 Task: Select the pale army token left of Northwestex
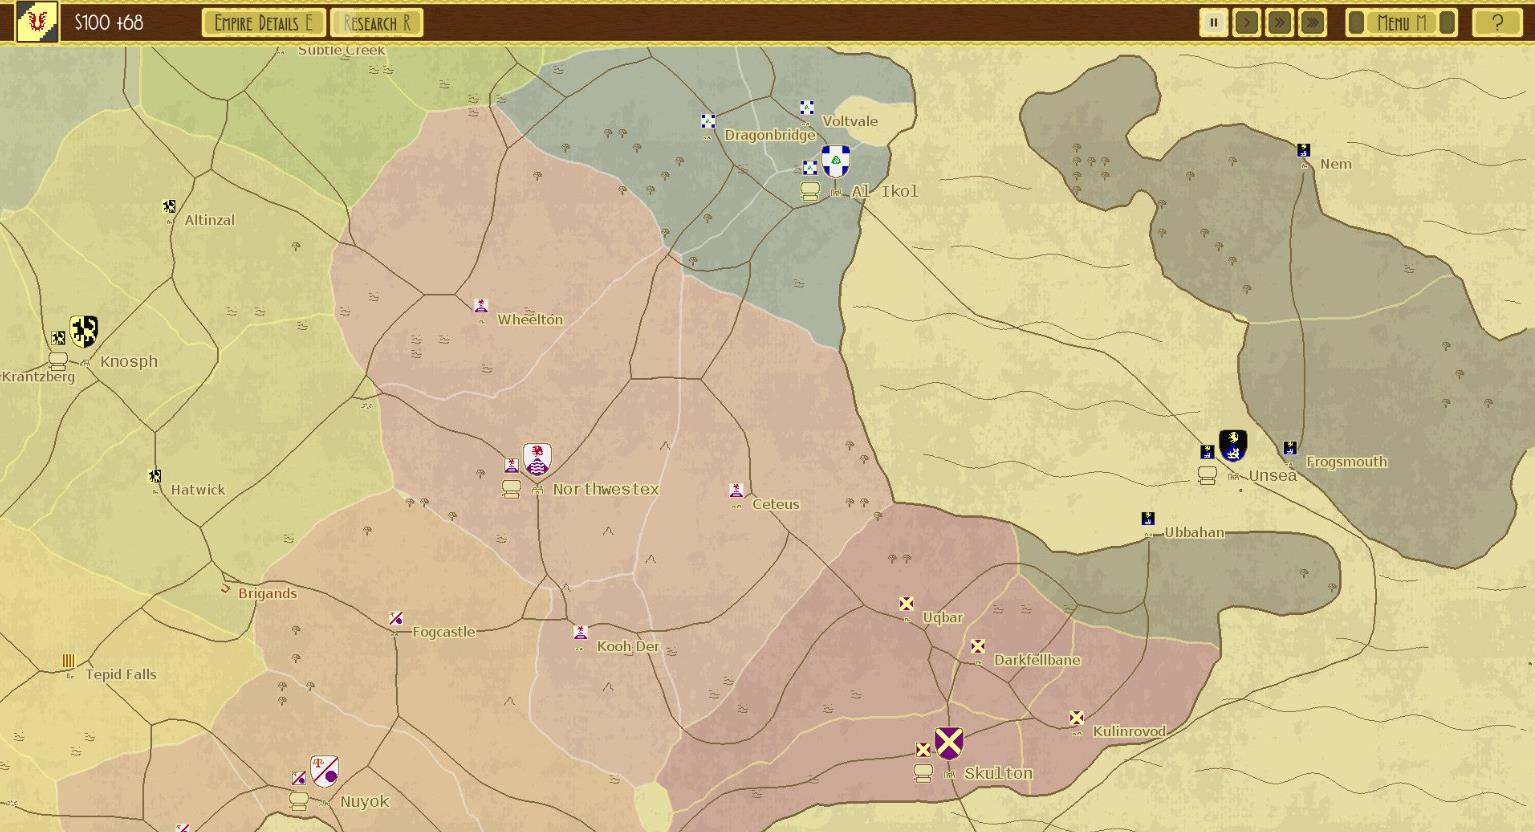(511, 489)
